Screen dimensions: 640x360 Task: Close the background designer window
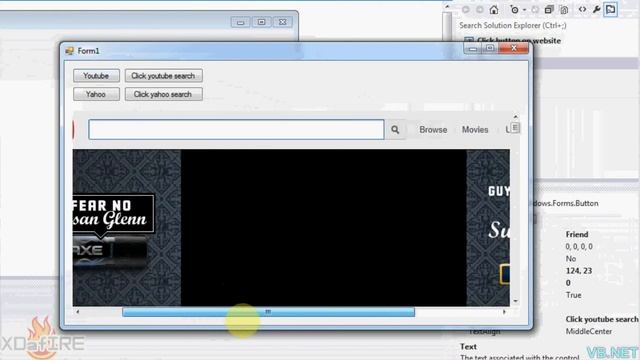click(282, 22)
